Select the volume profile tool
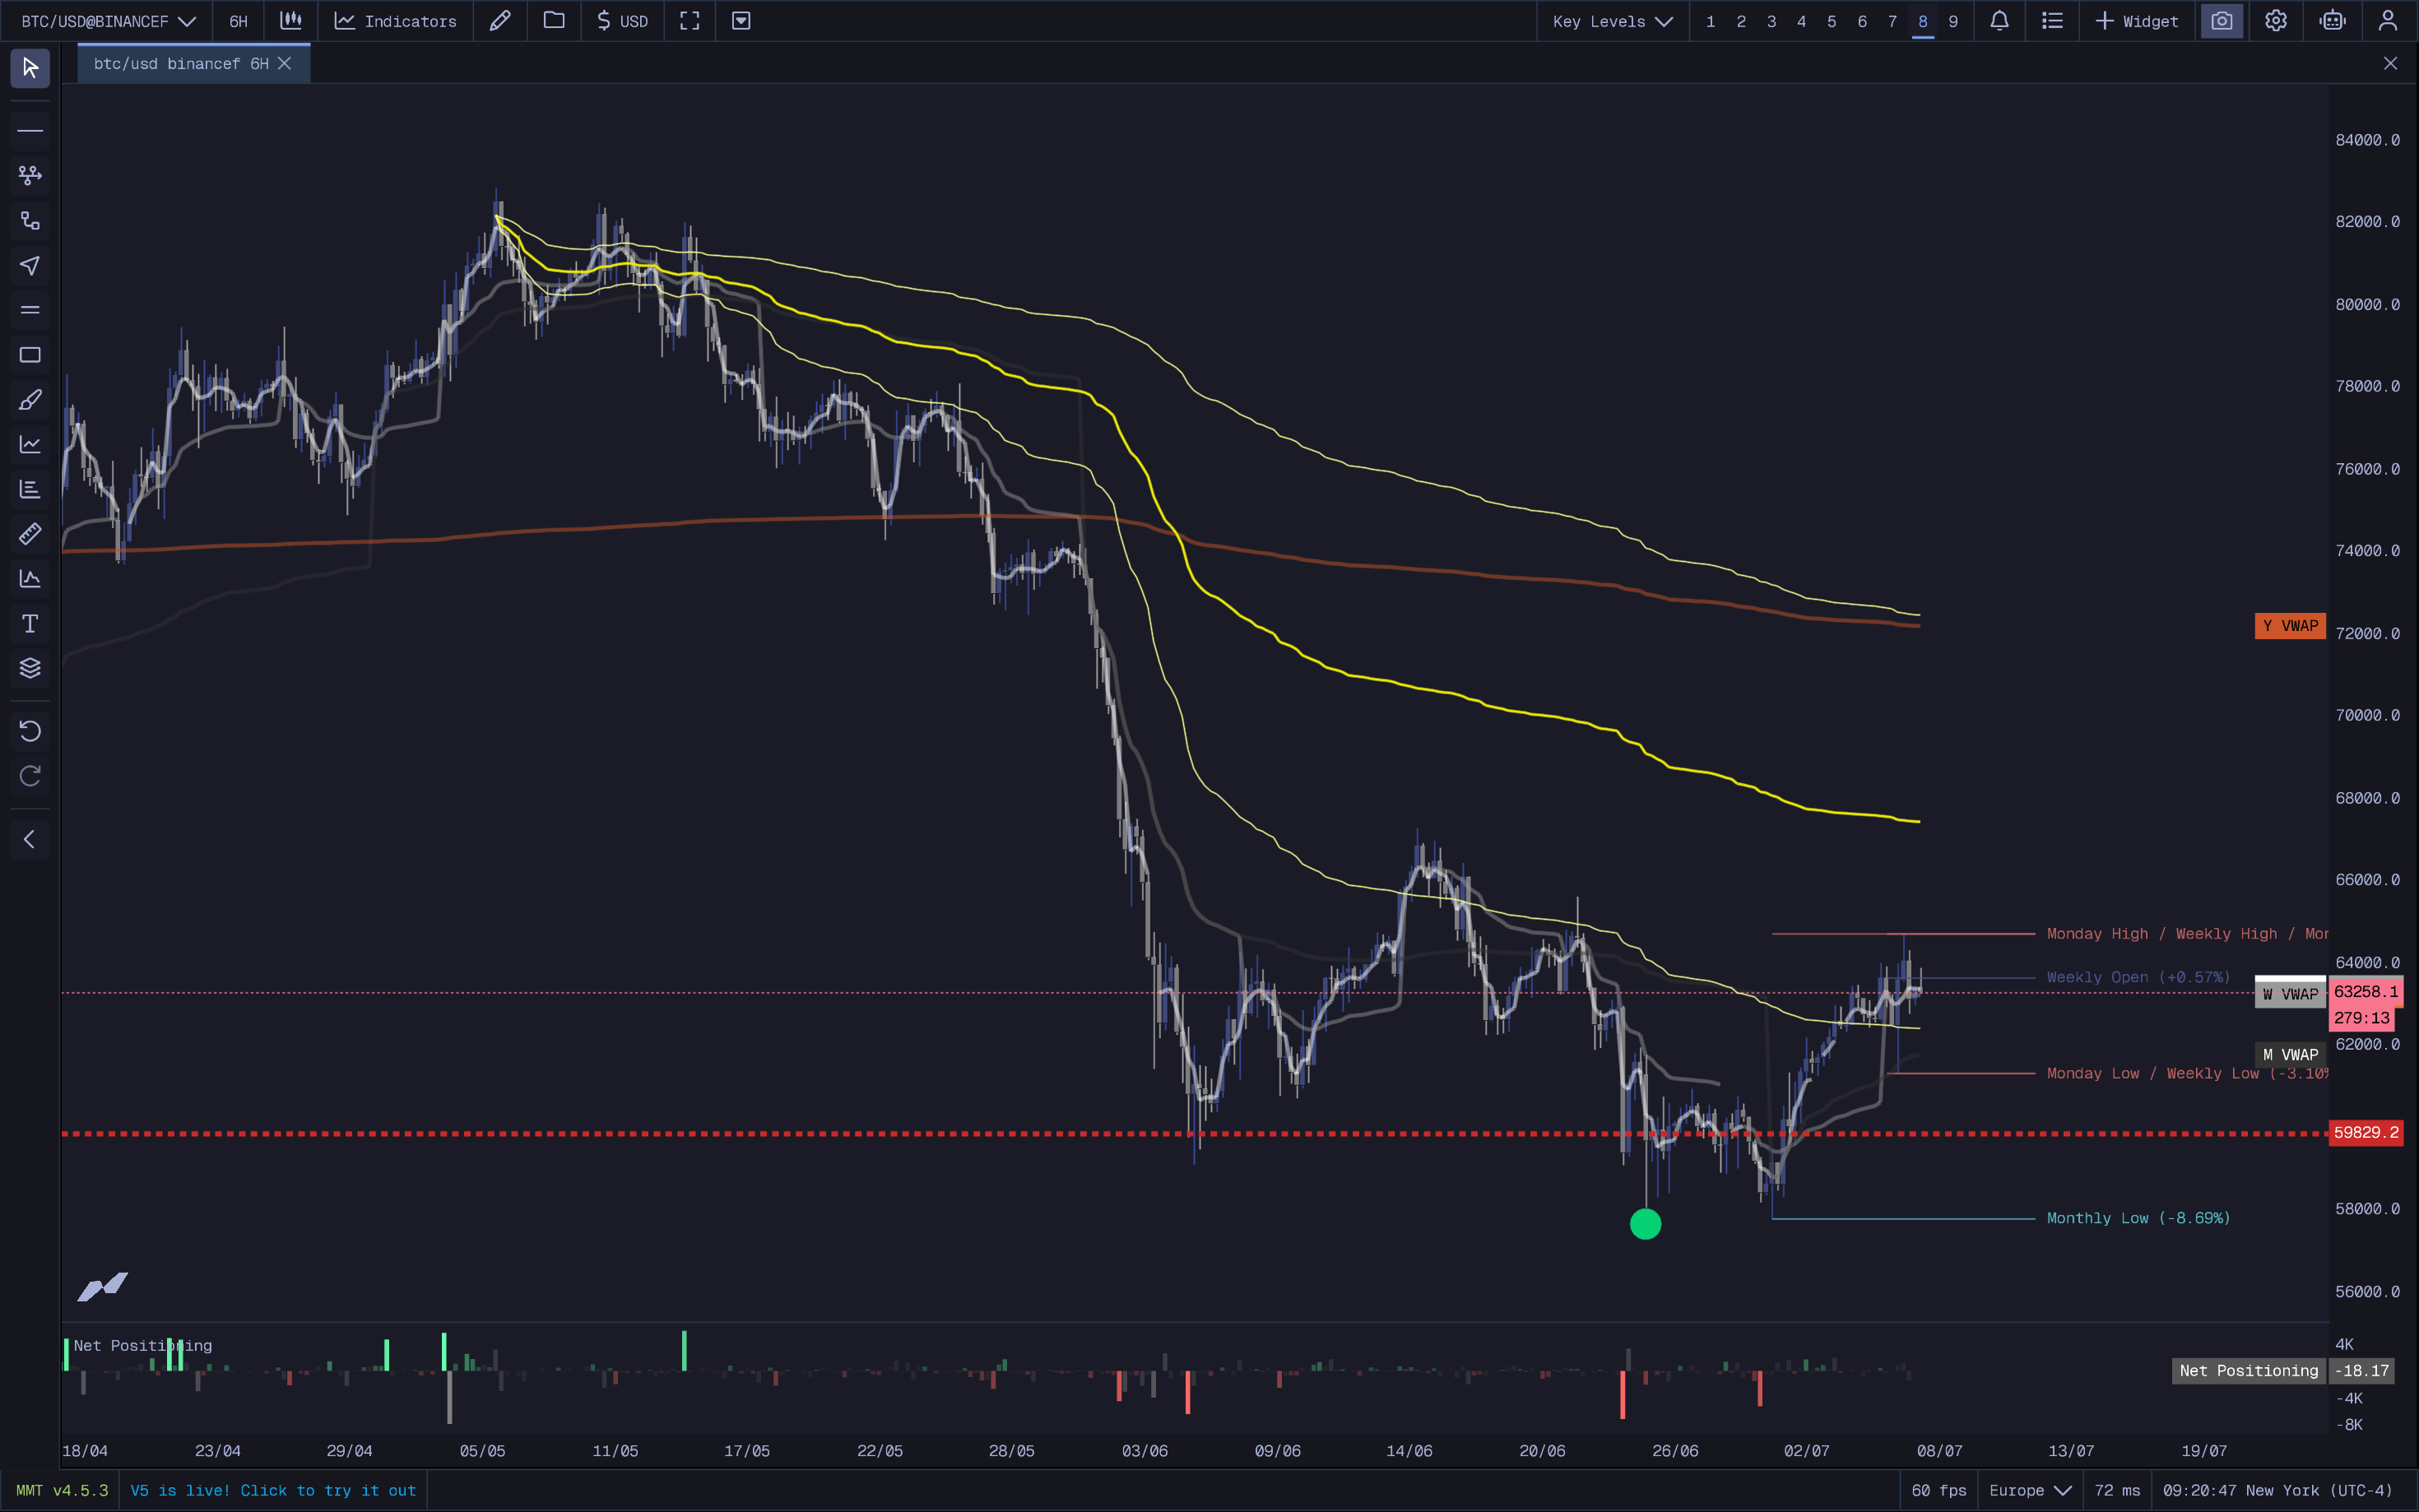This screenshot has height=1512, width=2419. [30, 490]
